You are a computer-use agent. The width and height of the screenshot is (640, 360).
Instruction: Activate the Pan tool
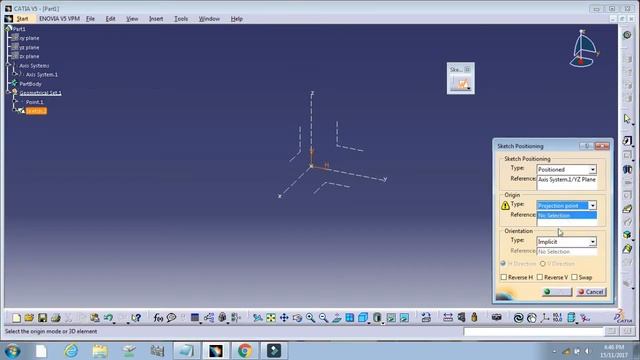(x=284, y=318)
